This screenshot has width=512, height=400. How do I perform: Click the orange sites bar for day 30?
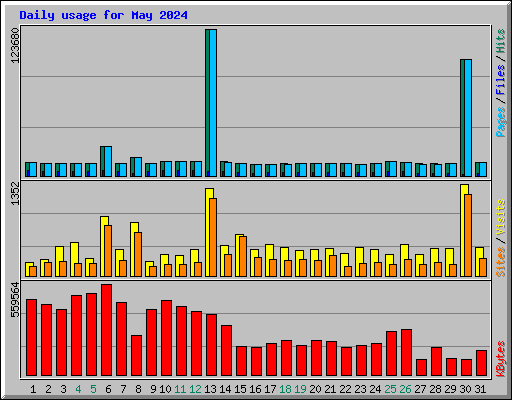(x=468, y=235)
